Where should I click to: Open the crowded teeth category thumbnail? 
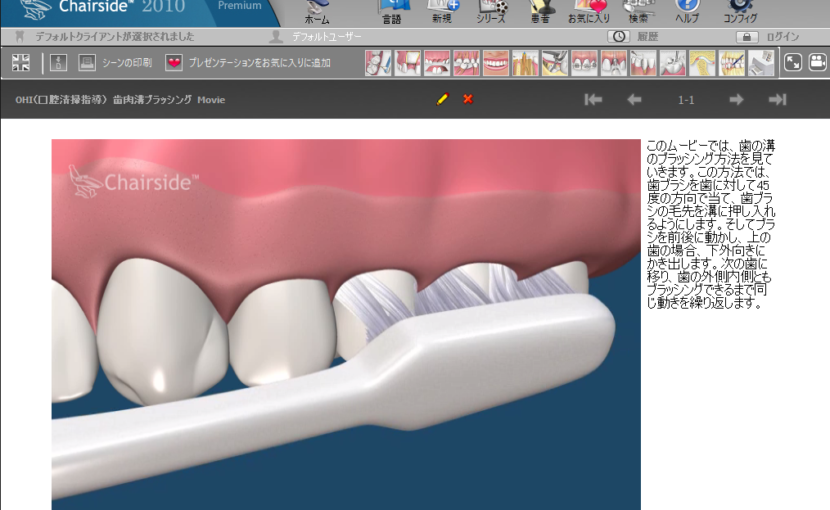(x=466, y=63)
